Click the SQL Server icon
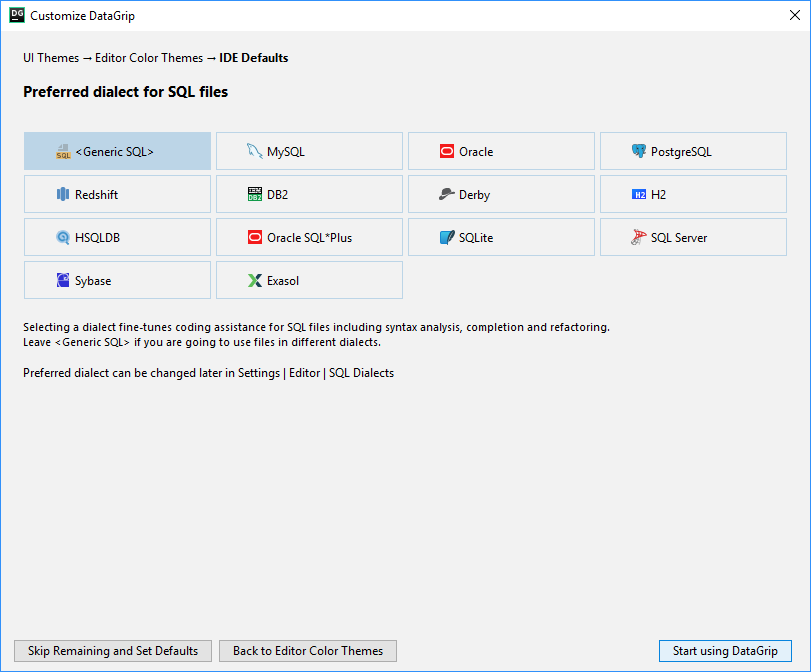Screen dimensions: 811x672 pos(639,238)
